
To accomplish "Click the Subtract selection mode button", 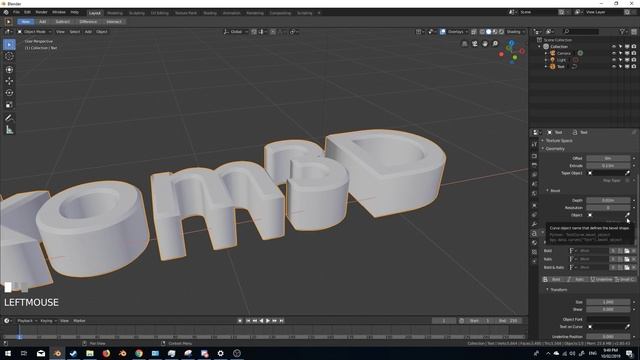I will tap(62, 22).
